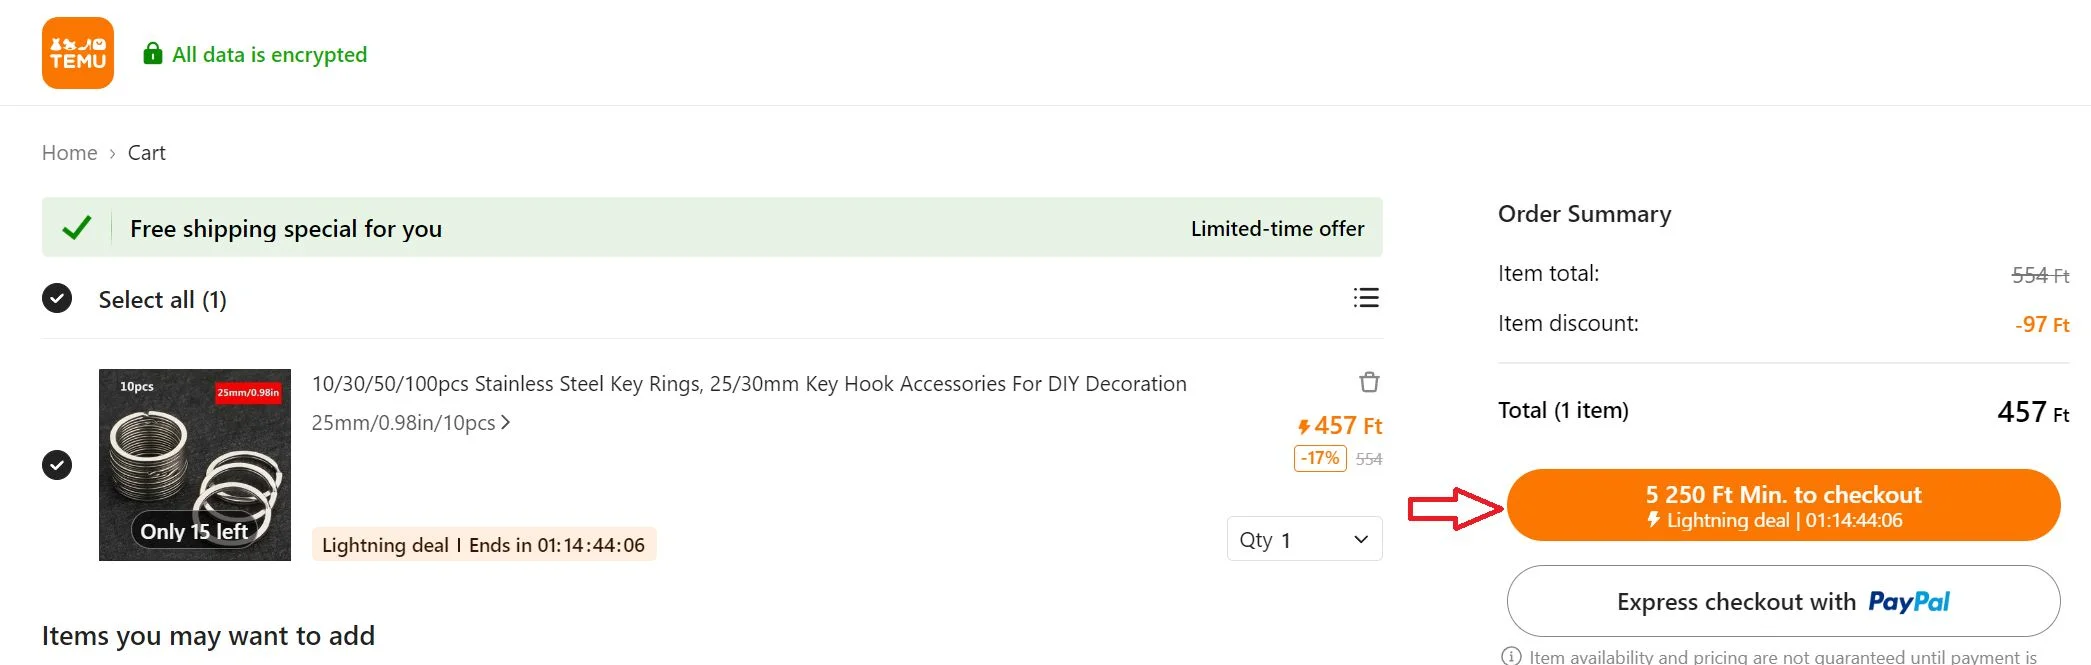2091x665 pixels.
Task: Go to Home in the breadcrumb
Action: click(x=69, y=153)
